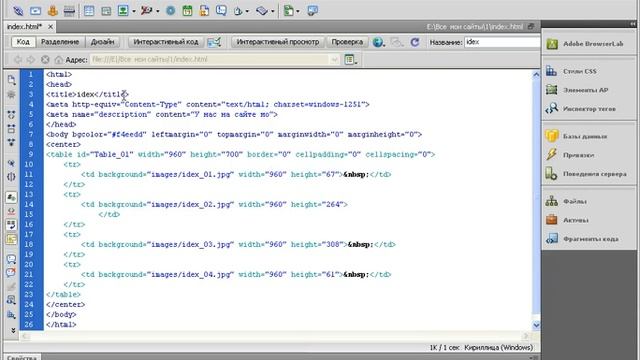Screen dimensions: 640x360
Task: Click the script insert icon
Action: pyautogui.click(x=262, y=11)
